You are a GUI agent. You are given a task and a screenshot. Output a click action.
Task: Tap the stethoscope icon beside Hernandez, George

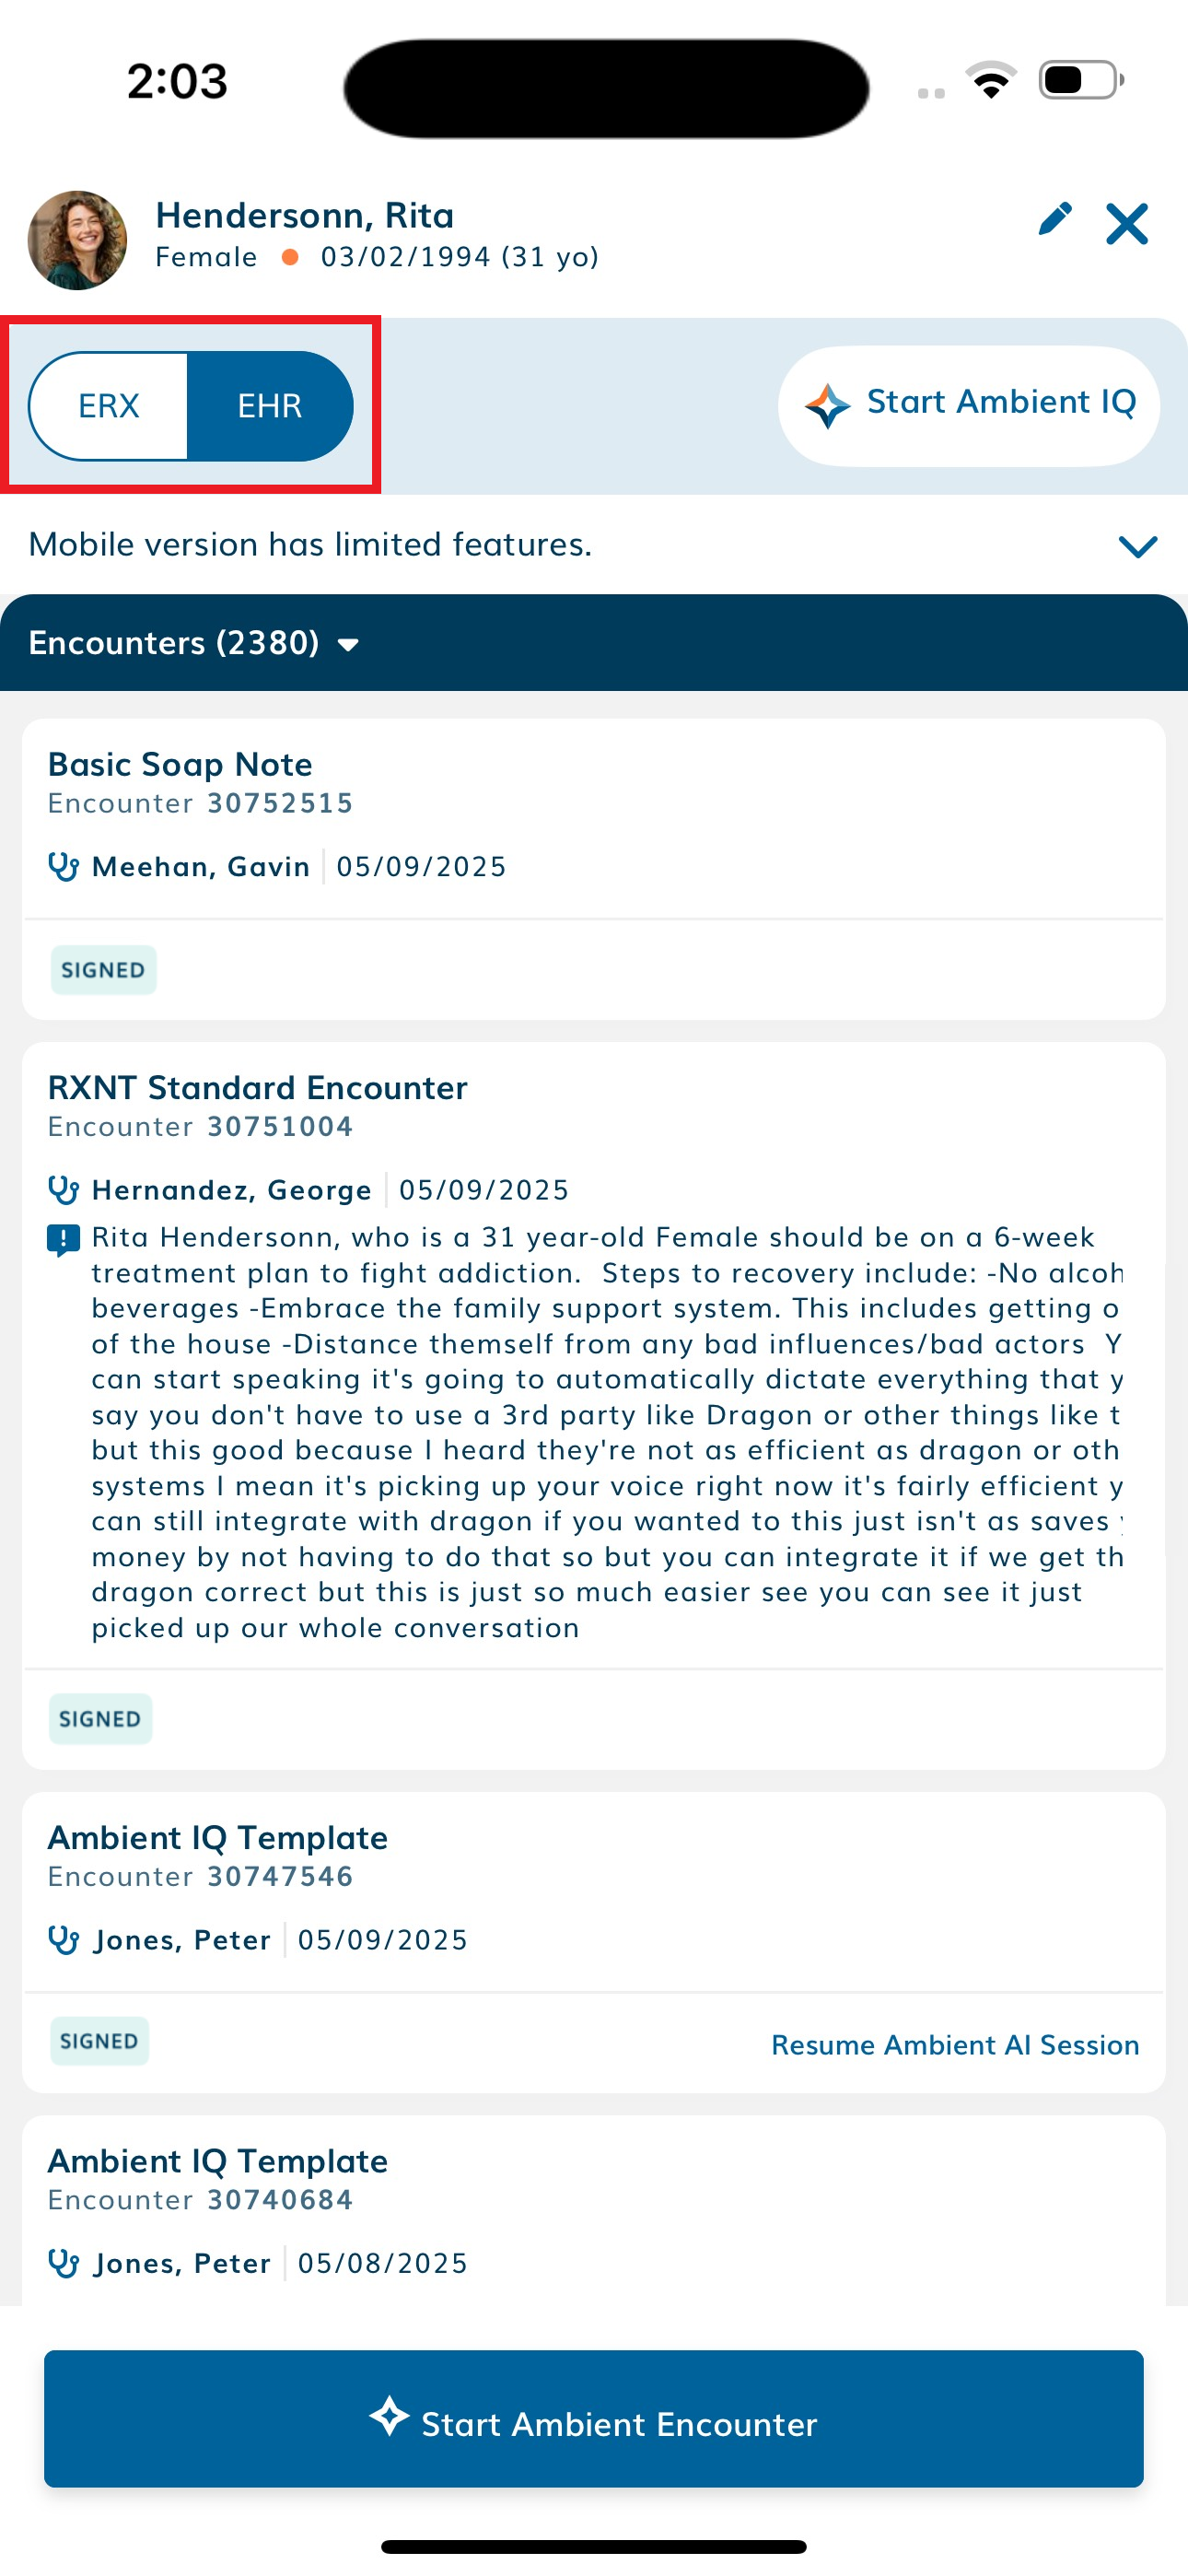(x=63, y=1190)
